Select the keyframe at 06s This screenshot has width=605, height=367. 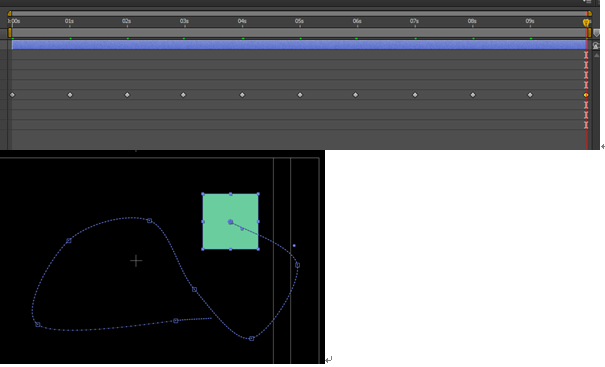pos(355,95)
